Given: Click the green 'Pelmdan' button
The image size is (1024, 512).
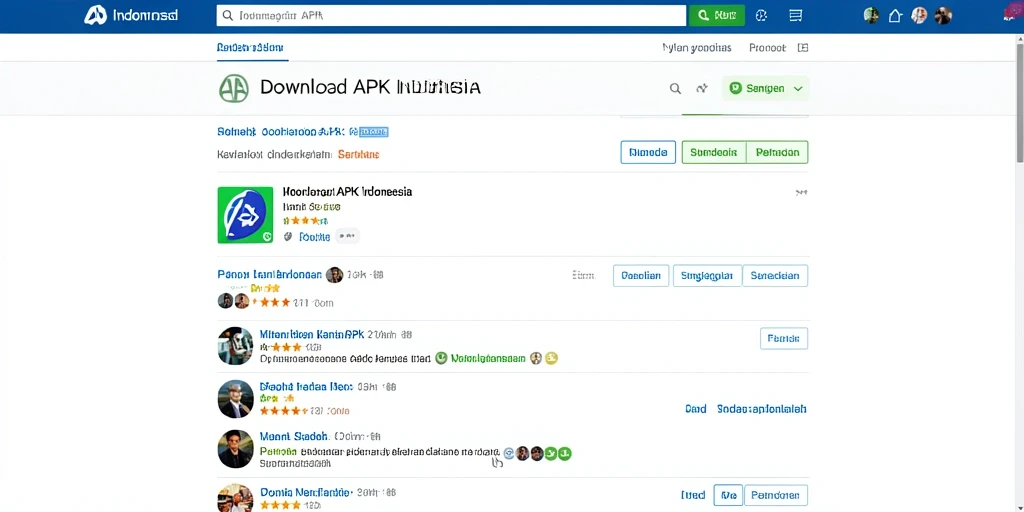Looking at the screenshot, I should pyautogui.click(x=777, y=152).
